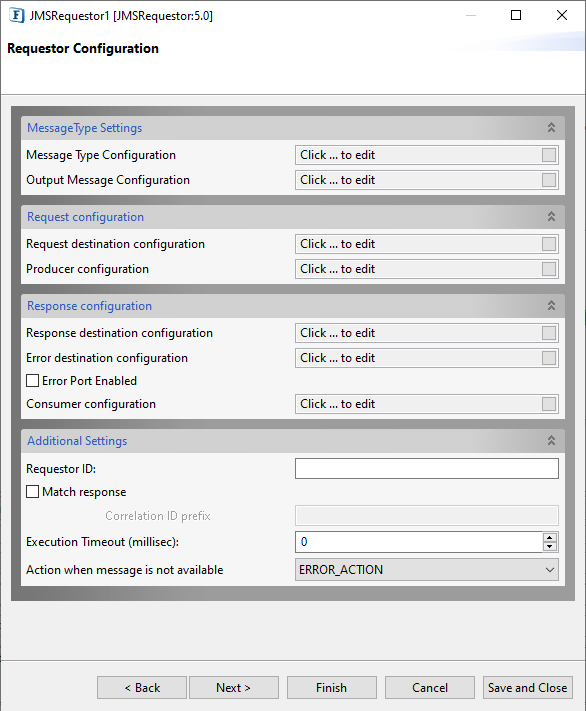Enable the Error Port Enabled checkbox
This screenshot has width=586, height=711.
pyautogui.click(x=32, y=380)
